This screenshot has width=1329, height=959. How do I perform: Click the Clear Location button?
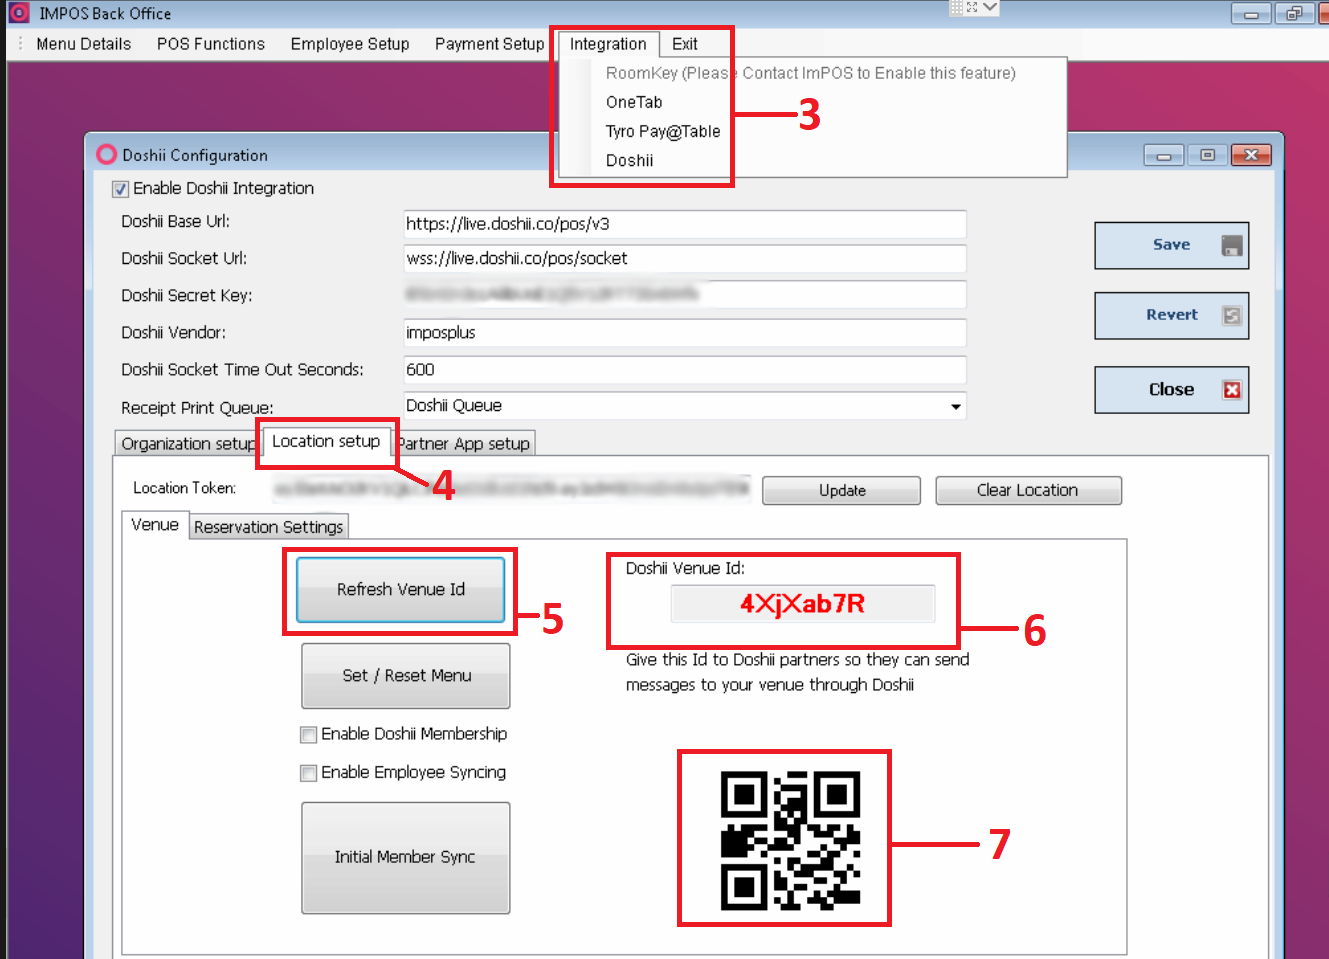1028,491
